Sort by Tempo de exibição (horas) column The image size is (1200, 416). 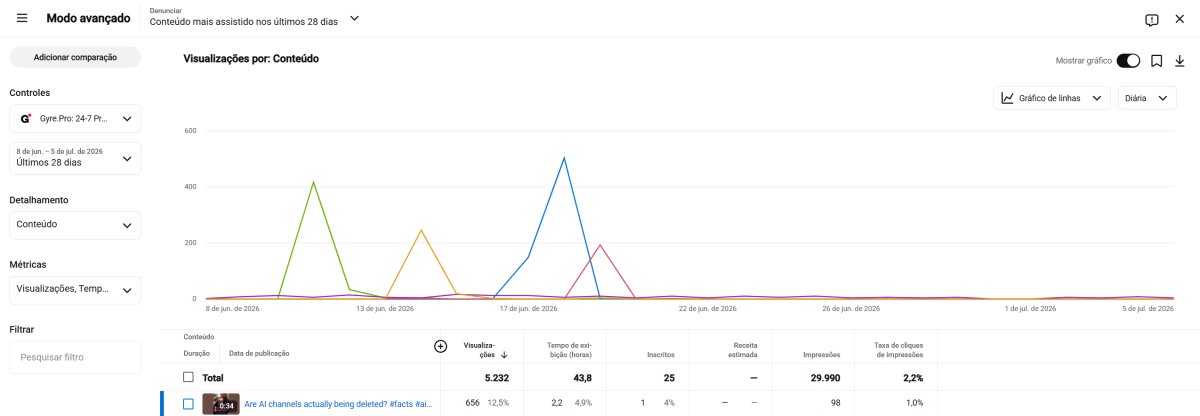(571, 350)
